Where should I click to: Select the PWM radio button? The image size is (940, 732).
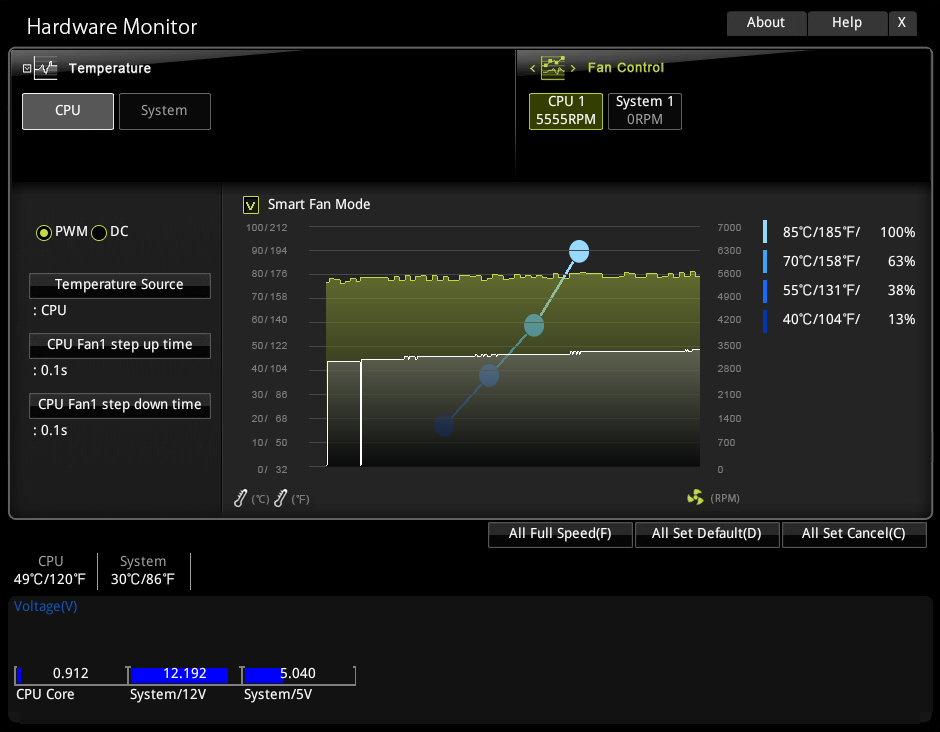tap(44, 232)
